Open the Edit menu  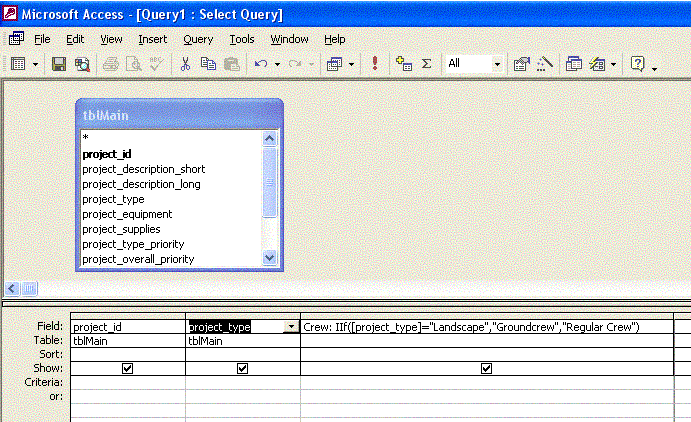click(75, 39)
